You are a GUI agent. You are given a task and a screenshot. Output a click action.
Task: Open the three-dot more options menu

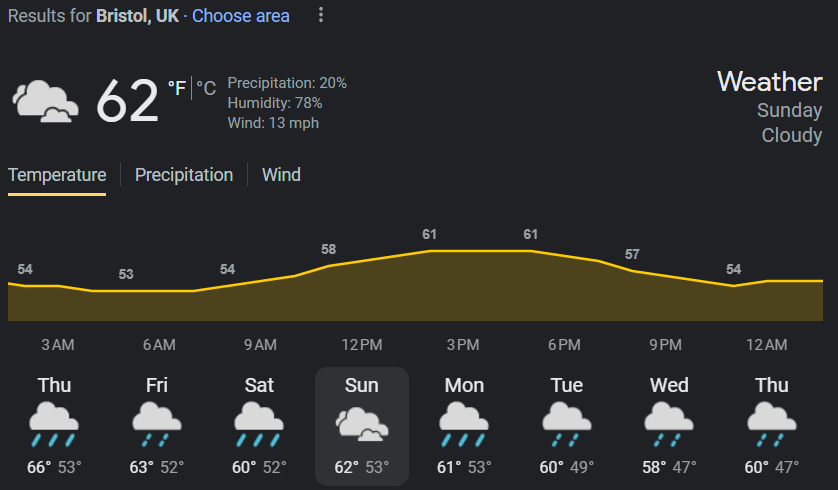click(x=321, y=15)
